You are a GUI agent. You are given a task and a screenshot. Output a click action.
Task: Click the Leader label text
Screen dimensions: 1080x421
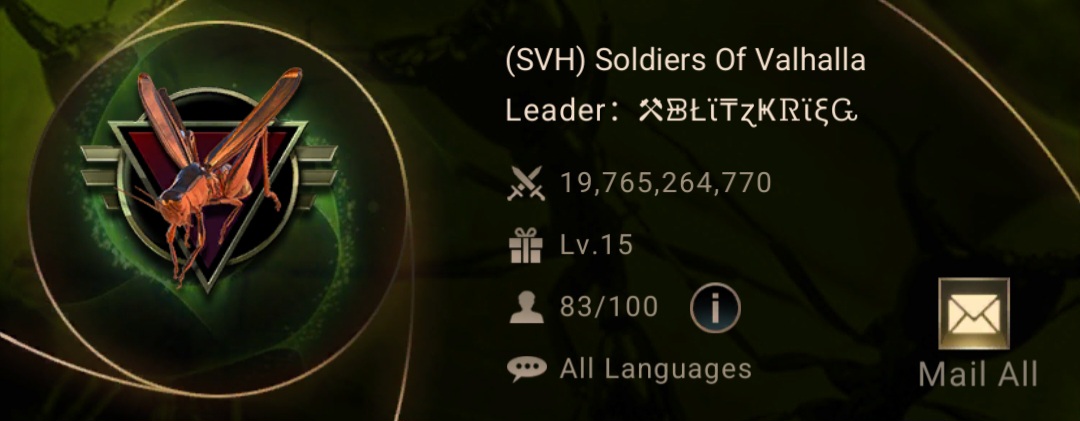[x=559, y=110]
